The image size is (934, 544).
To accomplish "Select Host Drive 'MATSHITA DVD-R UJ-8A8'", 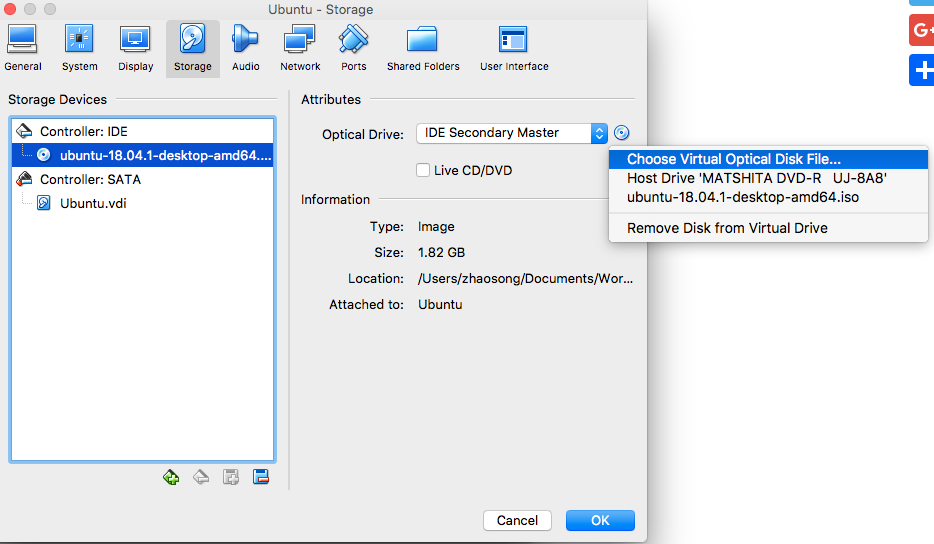I will tap(768, 178).
